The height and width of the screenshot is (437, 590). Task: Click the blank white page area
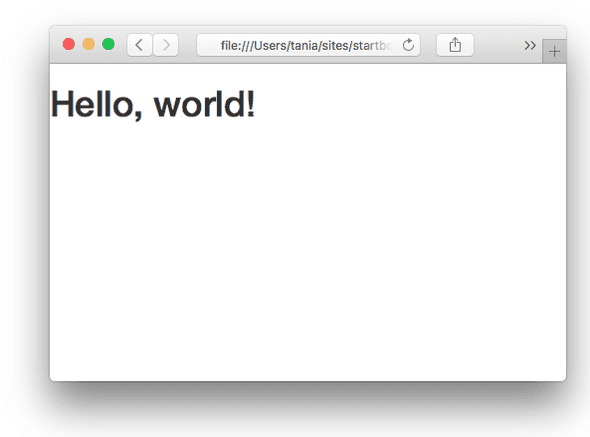(308, 248)
